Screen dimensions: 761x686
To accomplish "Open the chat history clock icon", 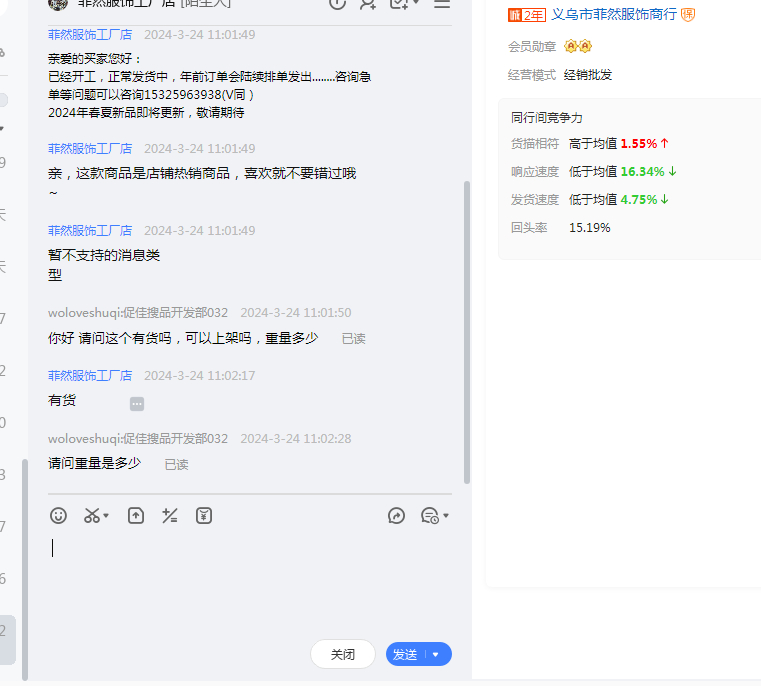I will tap(429, 516).
